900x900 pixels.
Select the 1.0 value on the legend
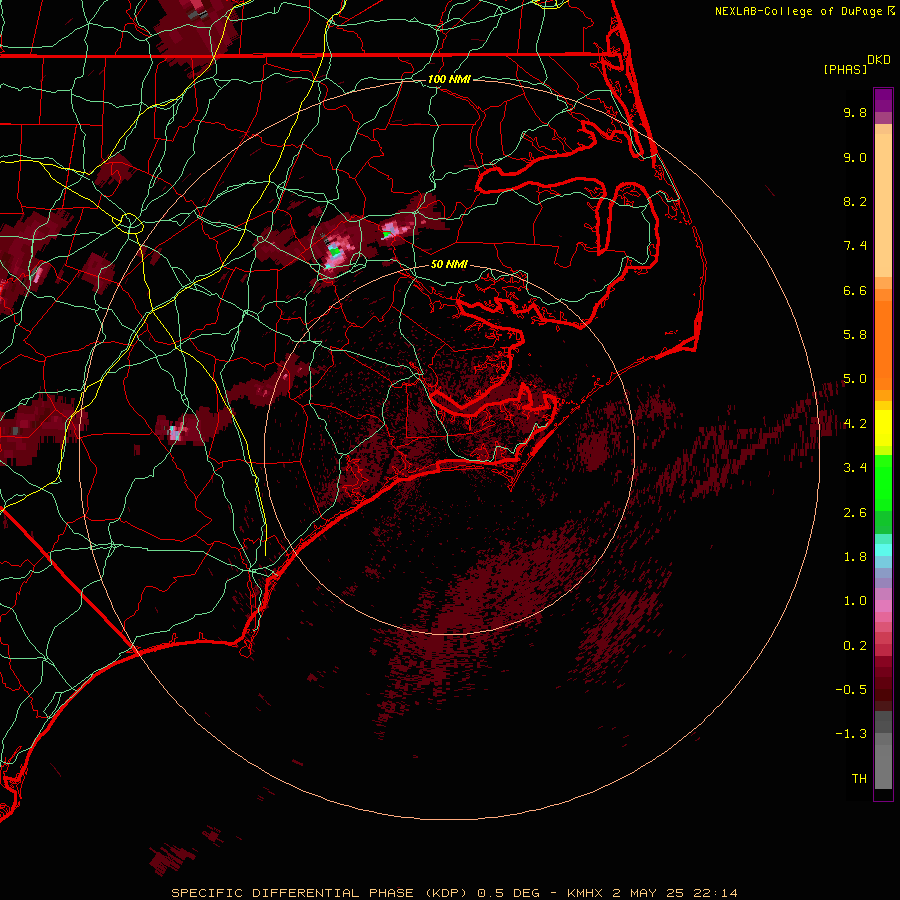click(855, 601)
